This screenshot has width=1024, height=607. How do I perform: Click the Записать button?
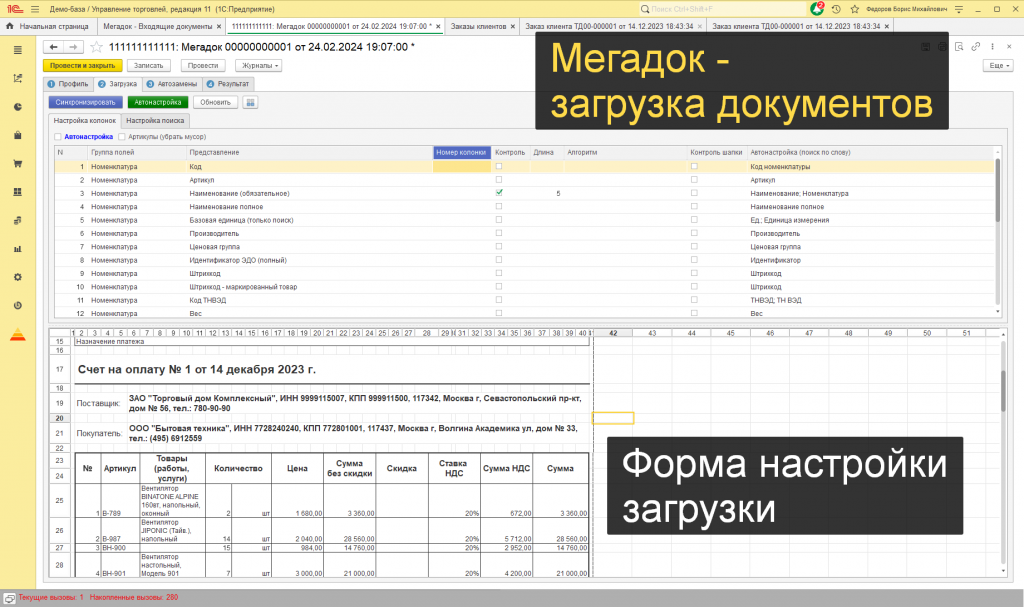click(149, 65)
